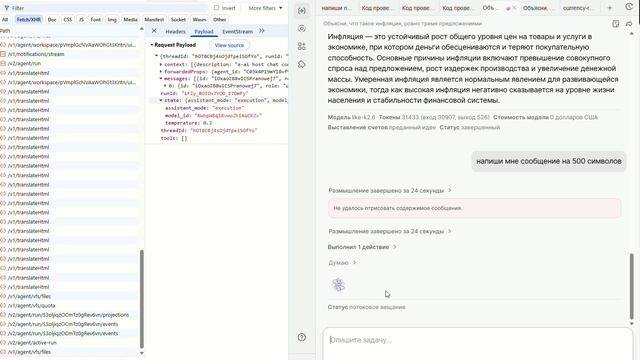Add a new chat tab with plus
The width and height of the screenshot is (640, 360).
pyautogui.click(x=609, y=8)
